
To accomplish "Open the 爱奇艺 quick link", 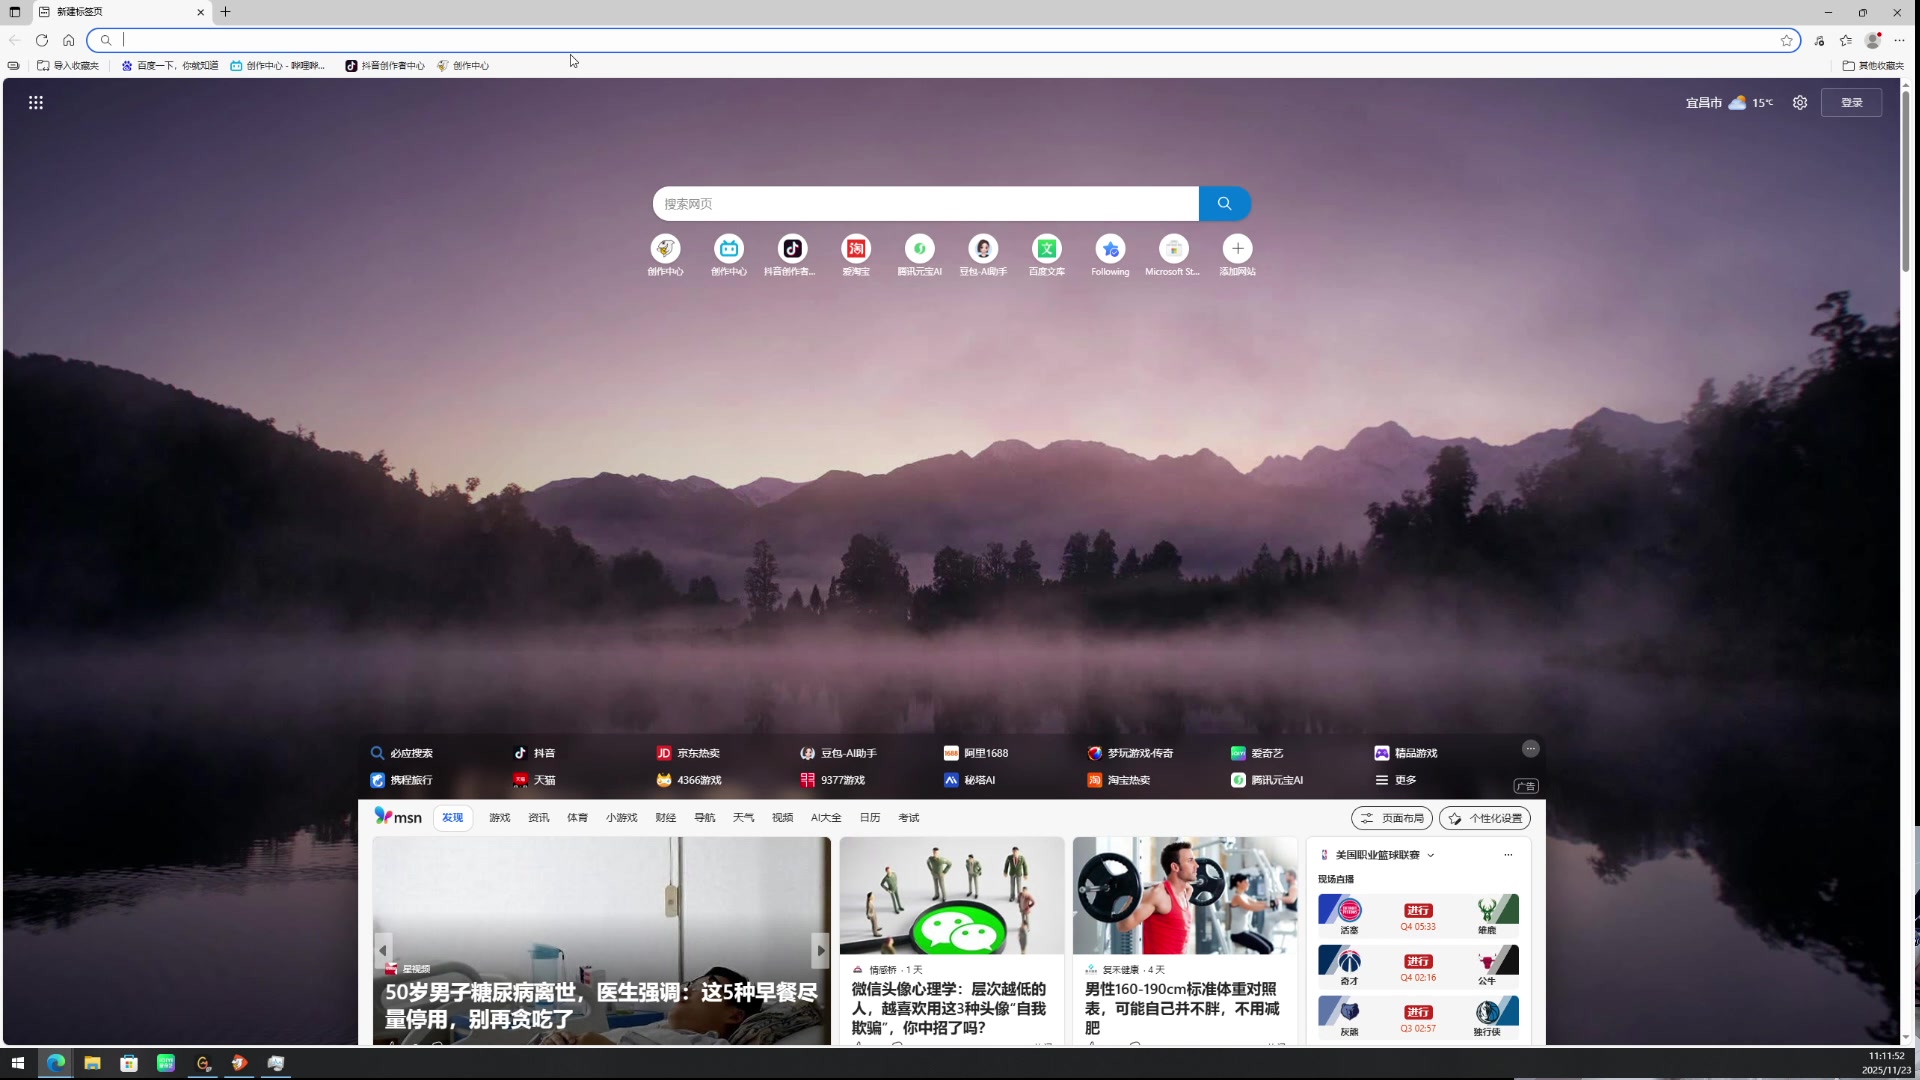I will [x=1262, y=752].
